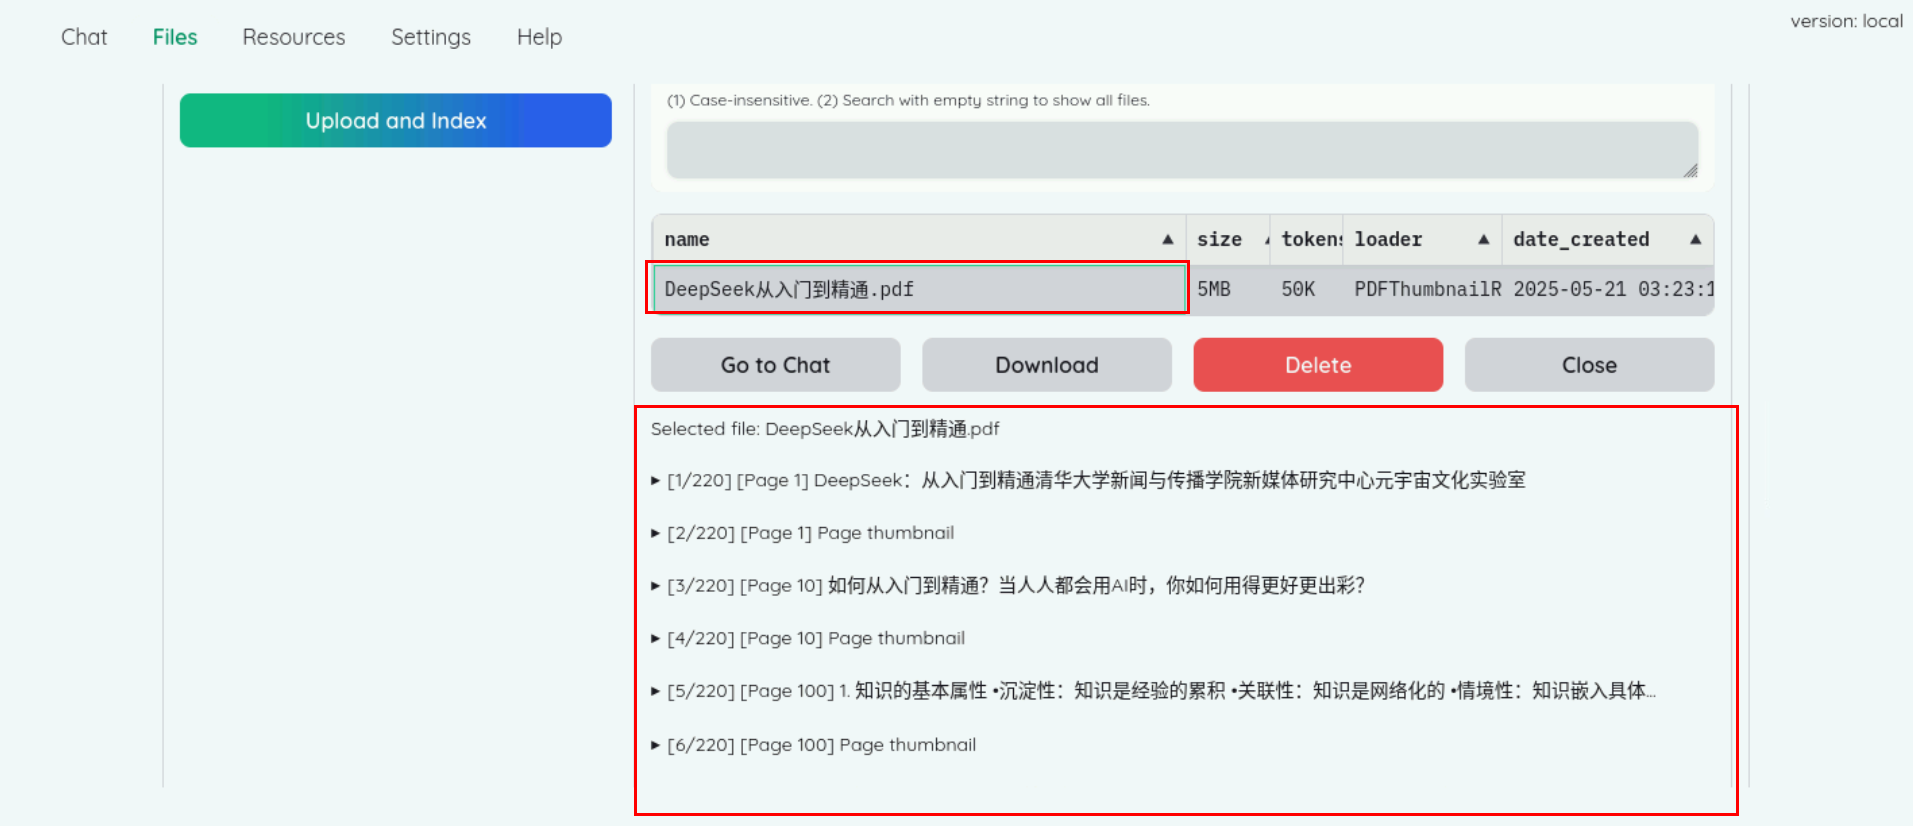This screenshot has width=1913, height=826.
Task: Click the 50K tokens cell
Action: pyautogui.click(x=1306, y=289)
